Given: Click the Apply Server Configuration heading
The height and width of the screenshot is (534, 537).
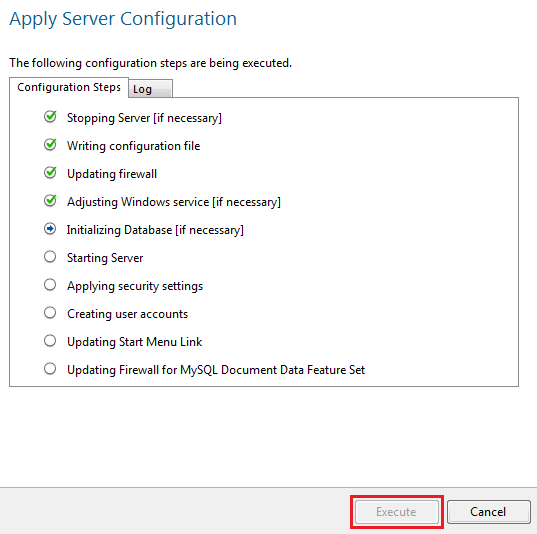Looking at the screenshot, I should pos(123,19).
